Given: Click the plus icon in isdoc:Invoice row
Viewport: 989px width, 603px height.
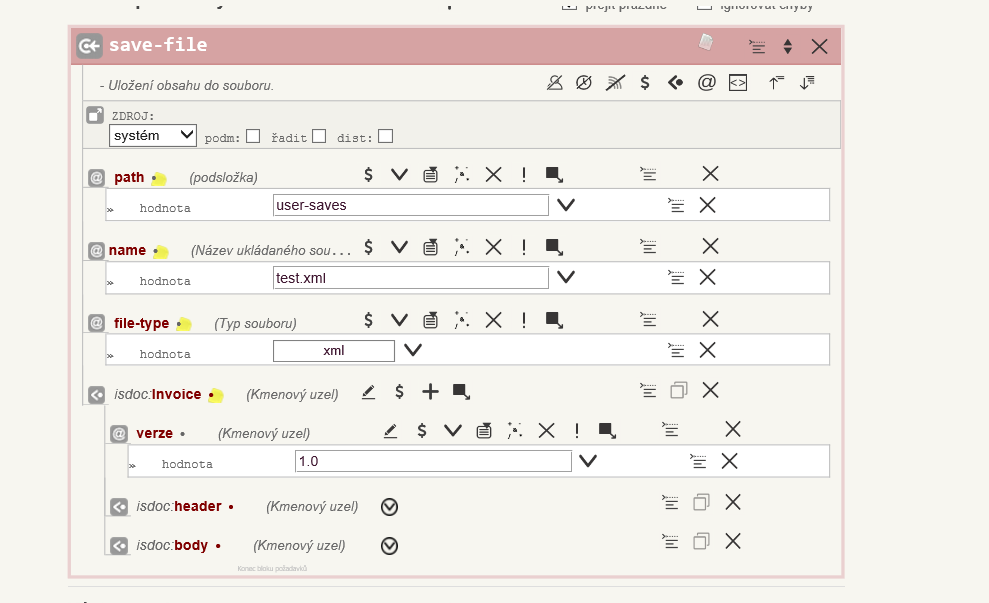Looking at the screenshot, I should (x=430, y=392).
